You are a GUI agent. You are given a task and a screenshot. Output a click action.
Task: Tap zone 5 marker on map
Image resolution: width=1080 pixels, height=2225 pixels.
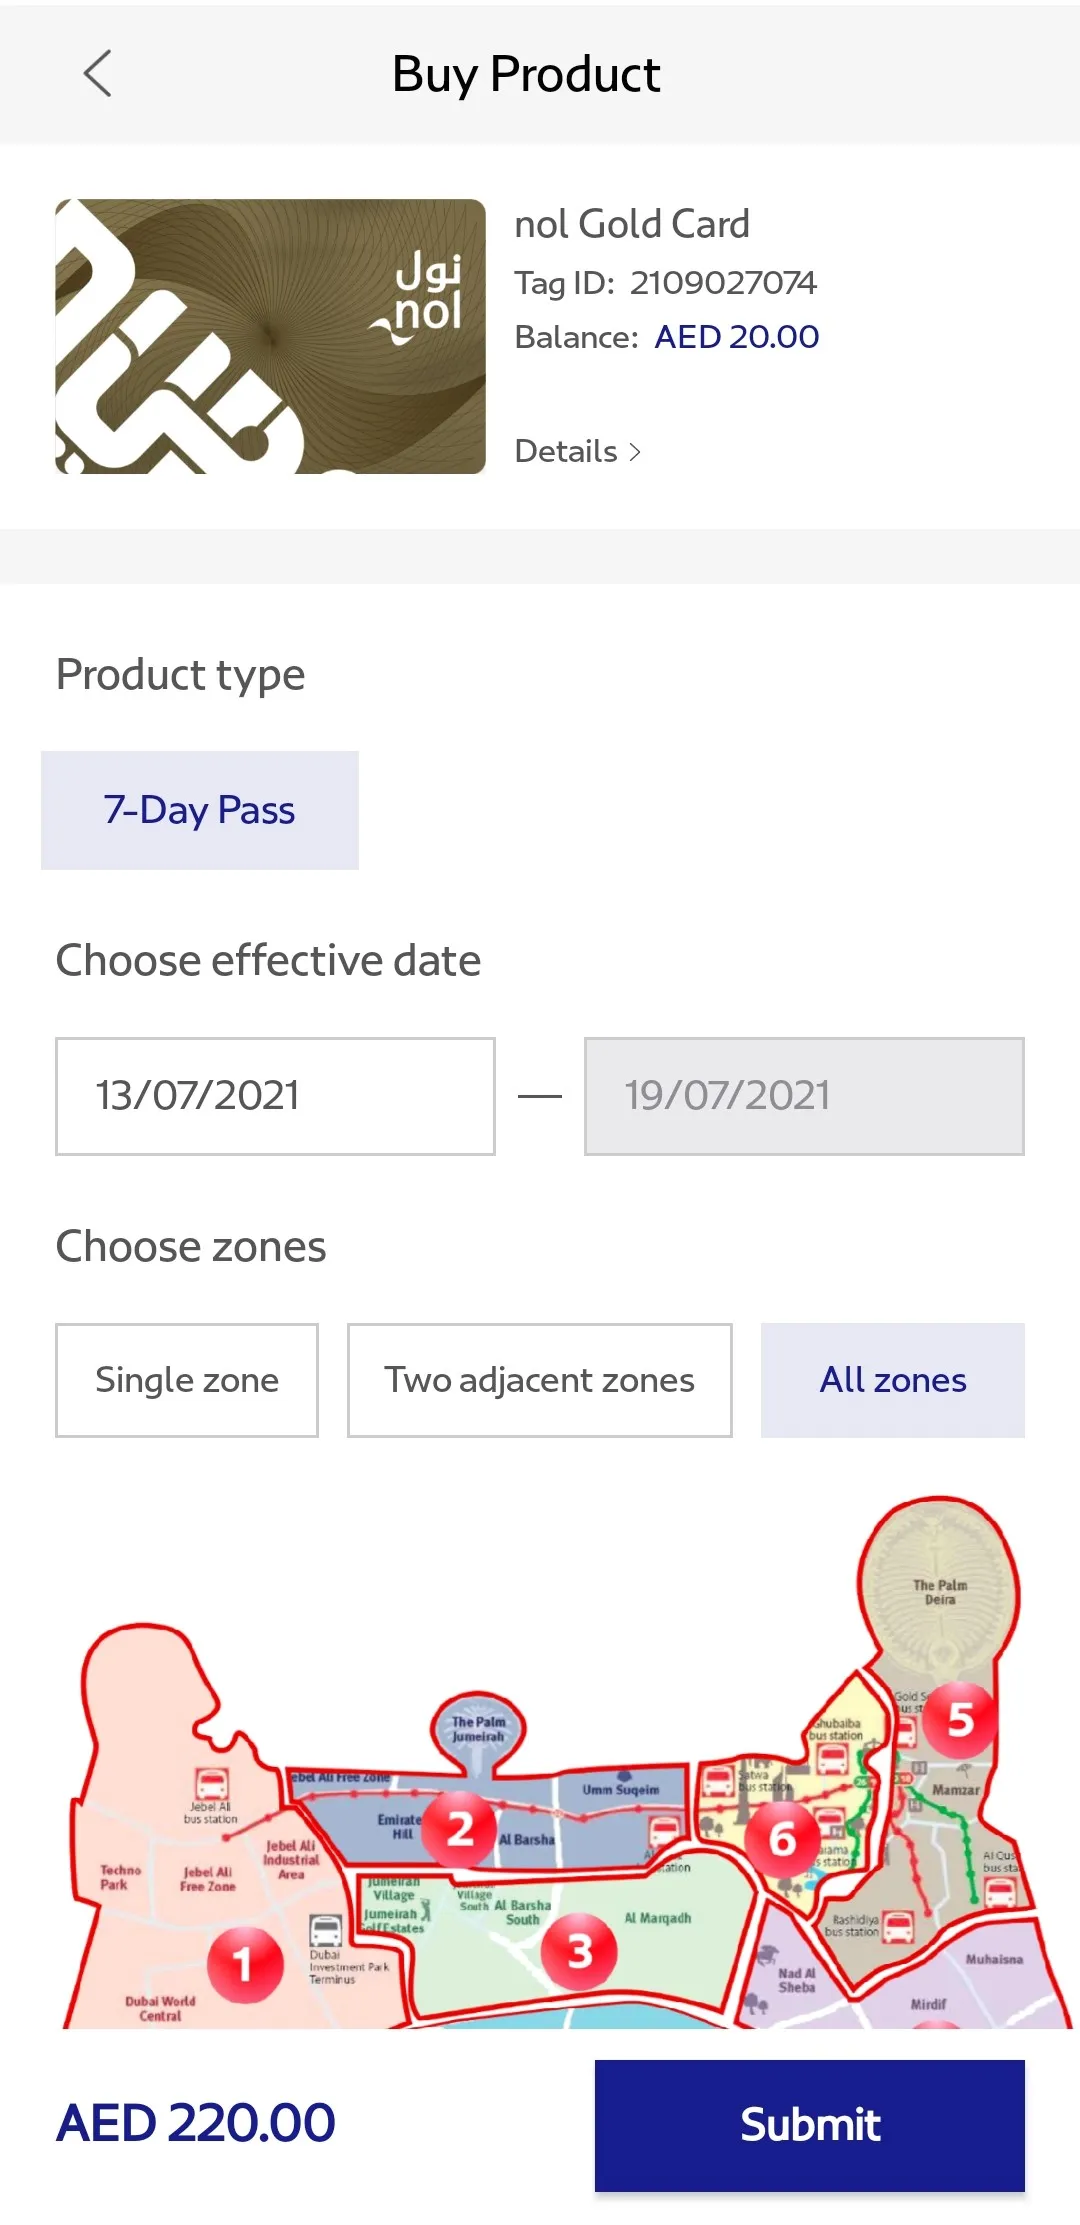click(x=960, y=1719)
